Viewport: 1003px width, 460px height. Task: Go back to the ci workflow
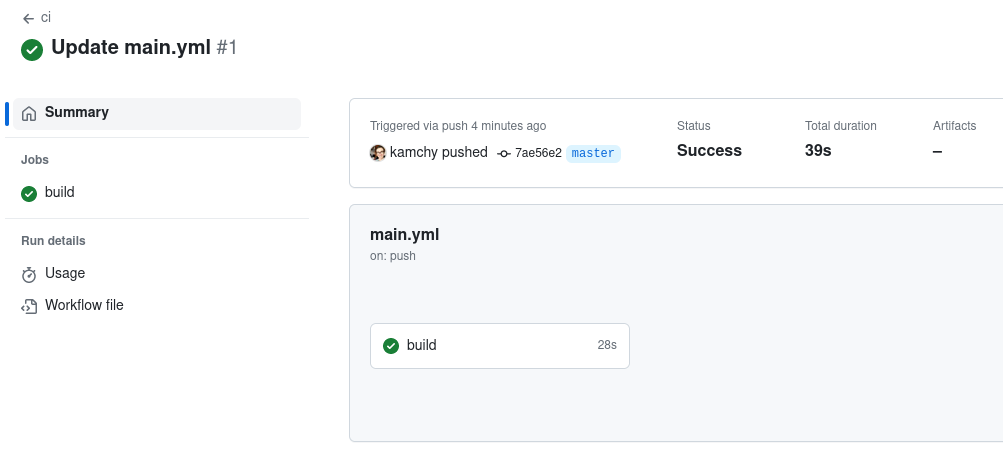click(x=46, y=17)
